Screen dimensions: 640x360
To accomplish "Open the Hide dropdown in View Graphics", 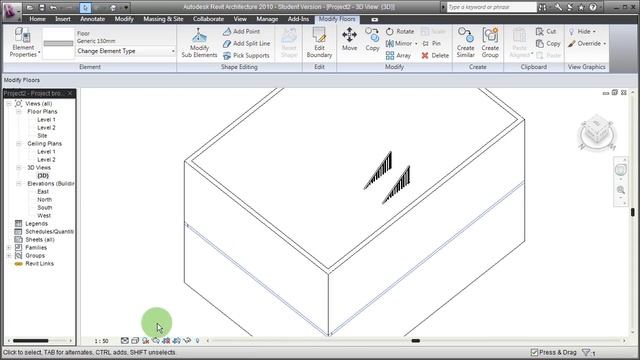I will click(582, 31).
